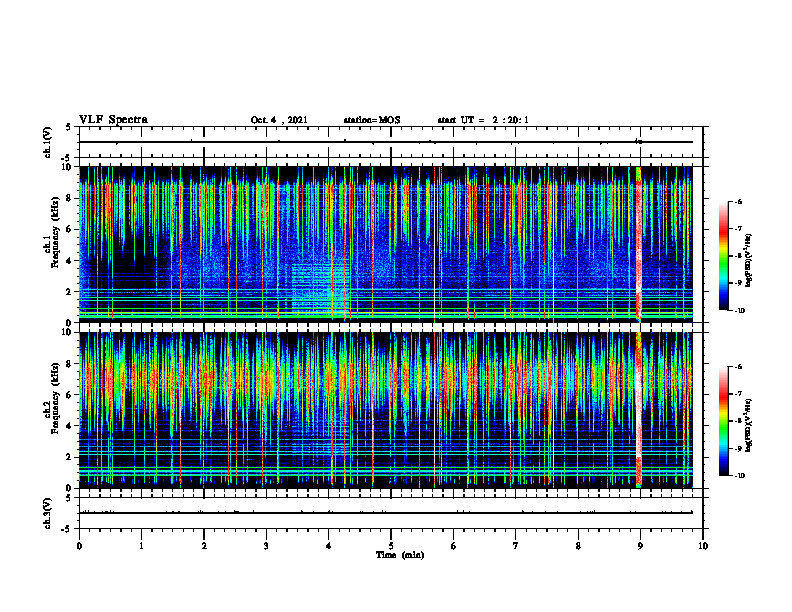The image size is (792, 612).
Task: Click the broadband burst near minute 9 in ch.1 spectrogram
Action: pyautogui.click(x=638, y=244)
